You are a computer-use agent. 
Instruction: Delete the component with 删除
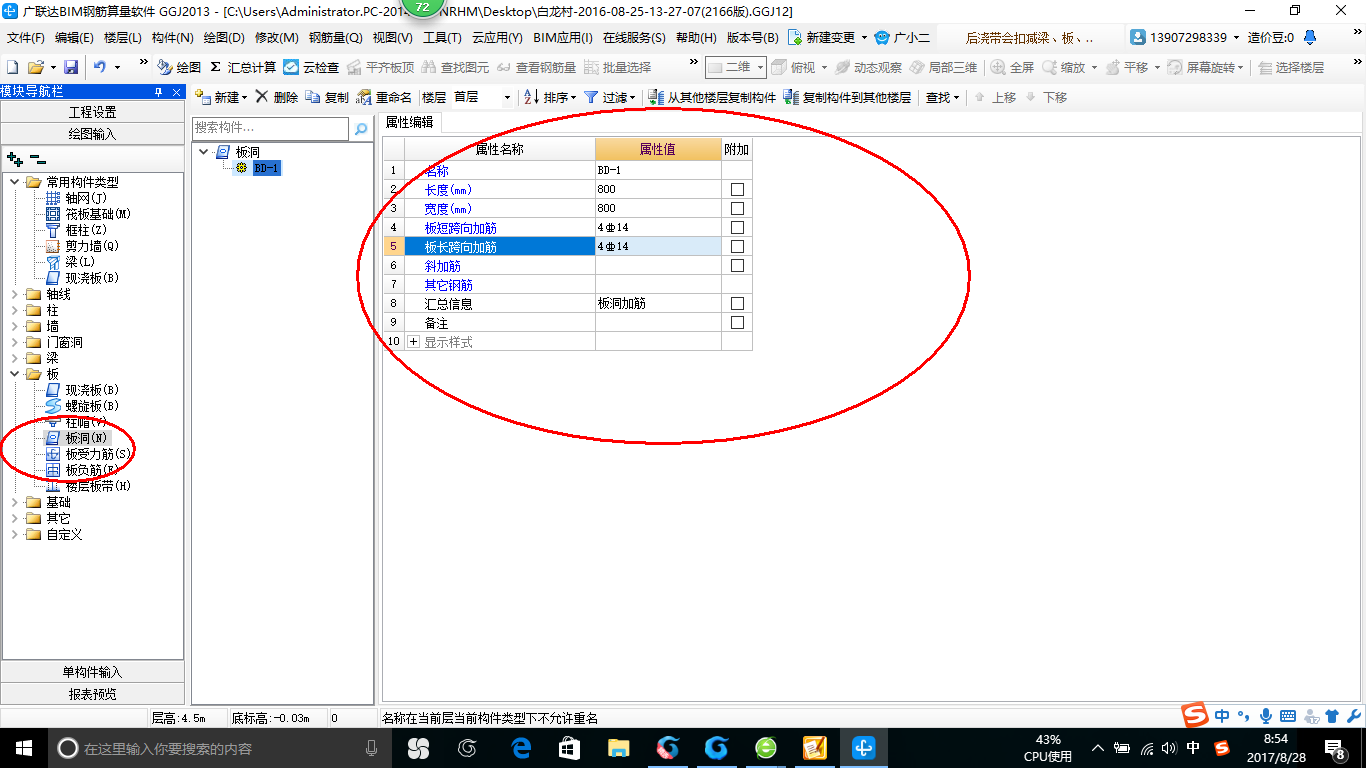[x=277, y=97]
